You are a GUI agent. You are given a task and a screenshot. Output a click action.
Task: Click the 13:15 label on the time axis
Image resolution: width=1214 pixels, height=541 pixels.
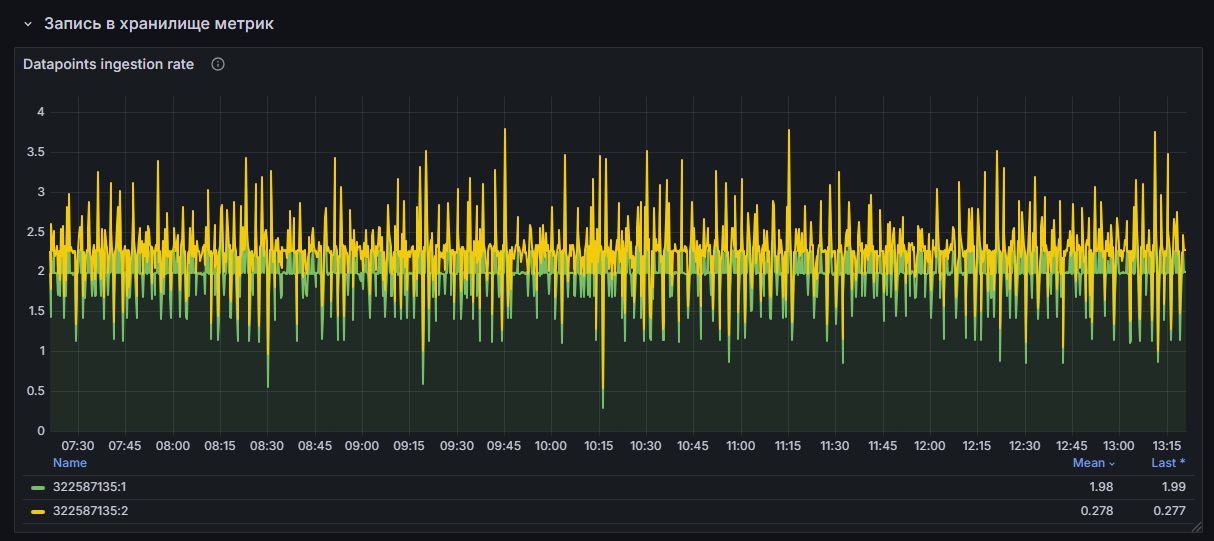(x=1167, y=446)
